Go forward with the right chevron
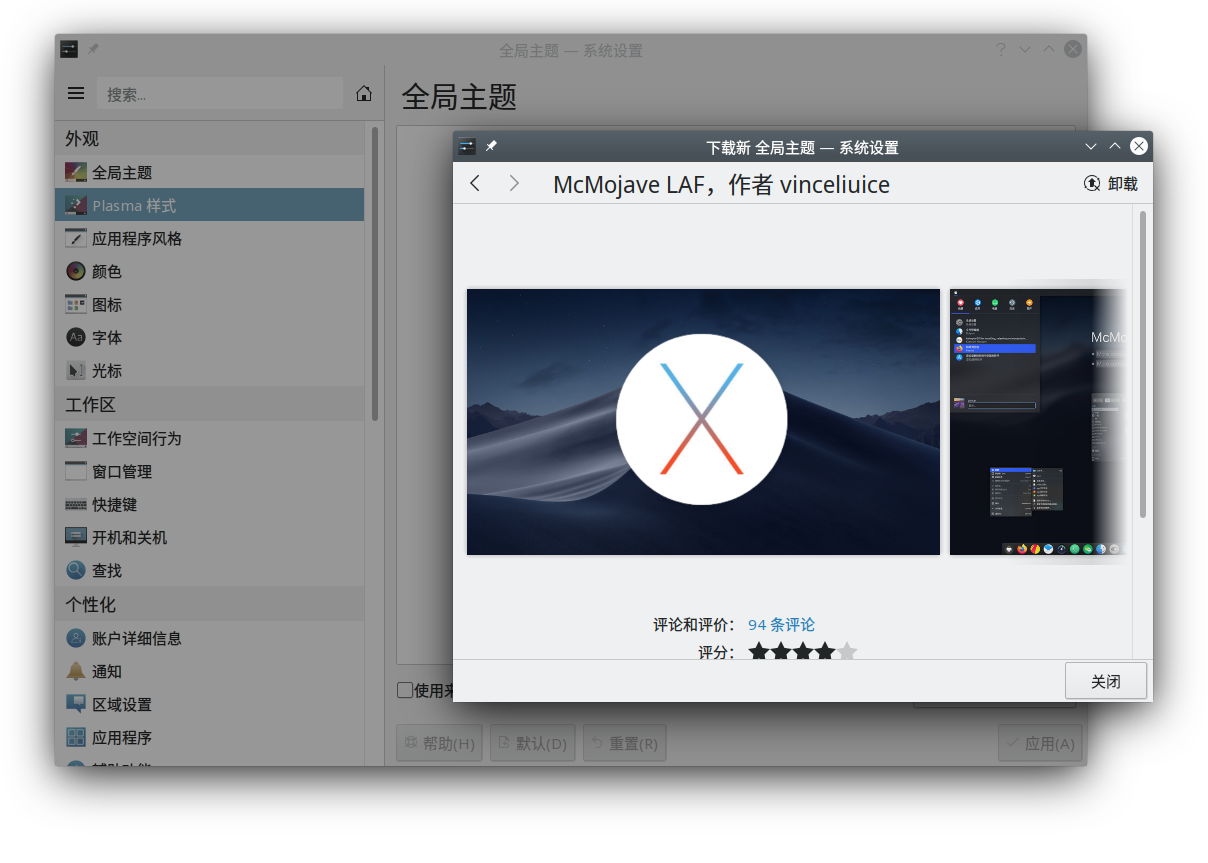Screen dimensions: 1208x863 (x=513, y=183)
